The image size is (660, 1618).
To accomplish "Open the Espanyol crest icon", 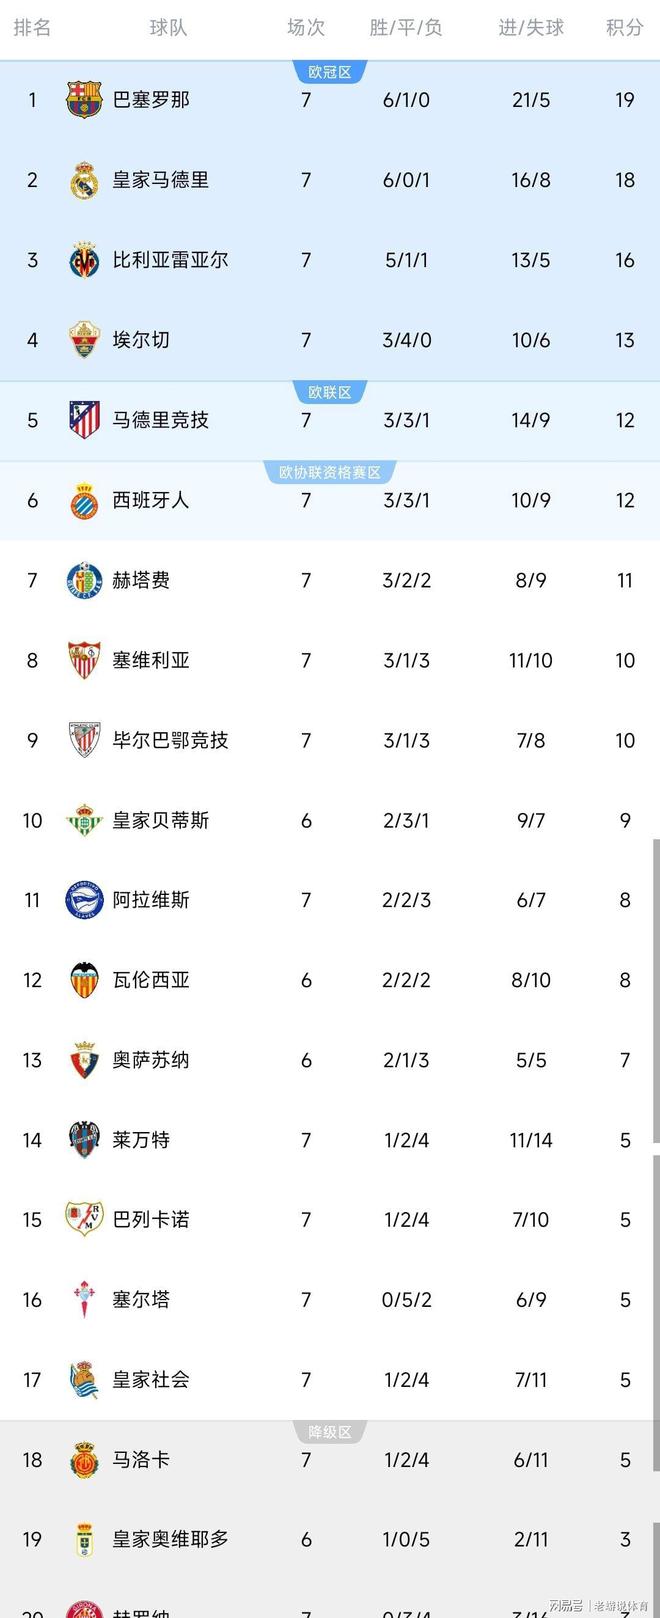I will [84, 500].
